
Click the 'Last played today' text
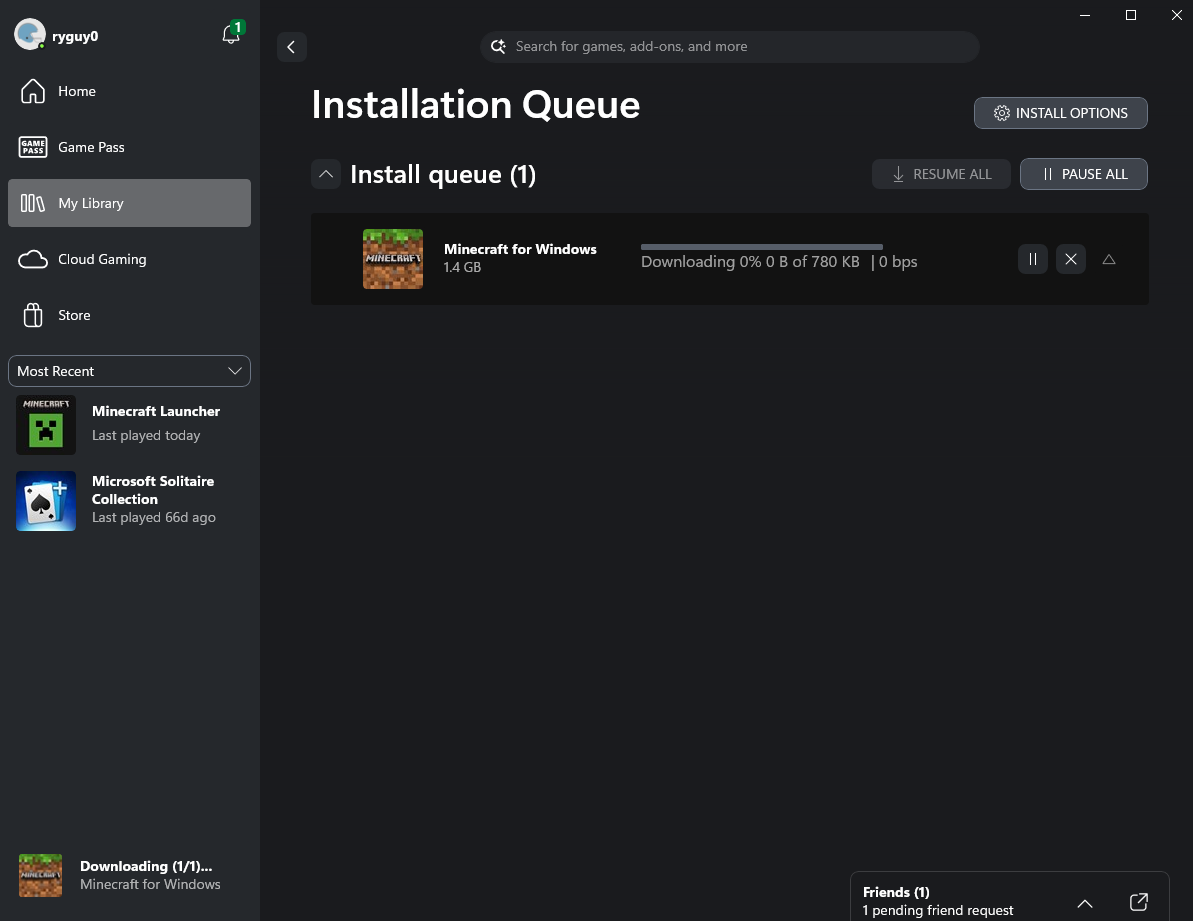click(x=146, y=436)
